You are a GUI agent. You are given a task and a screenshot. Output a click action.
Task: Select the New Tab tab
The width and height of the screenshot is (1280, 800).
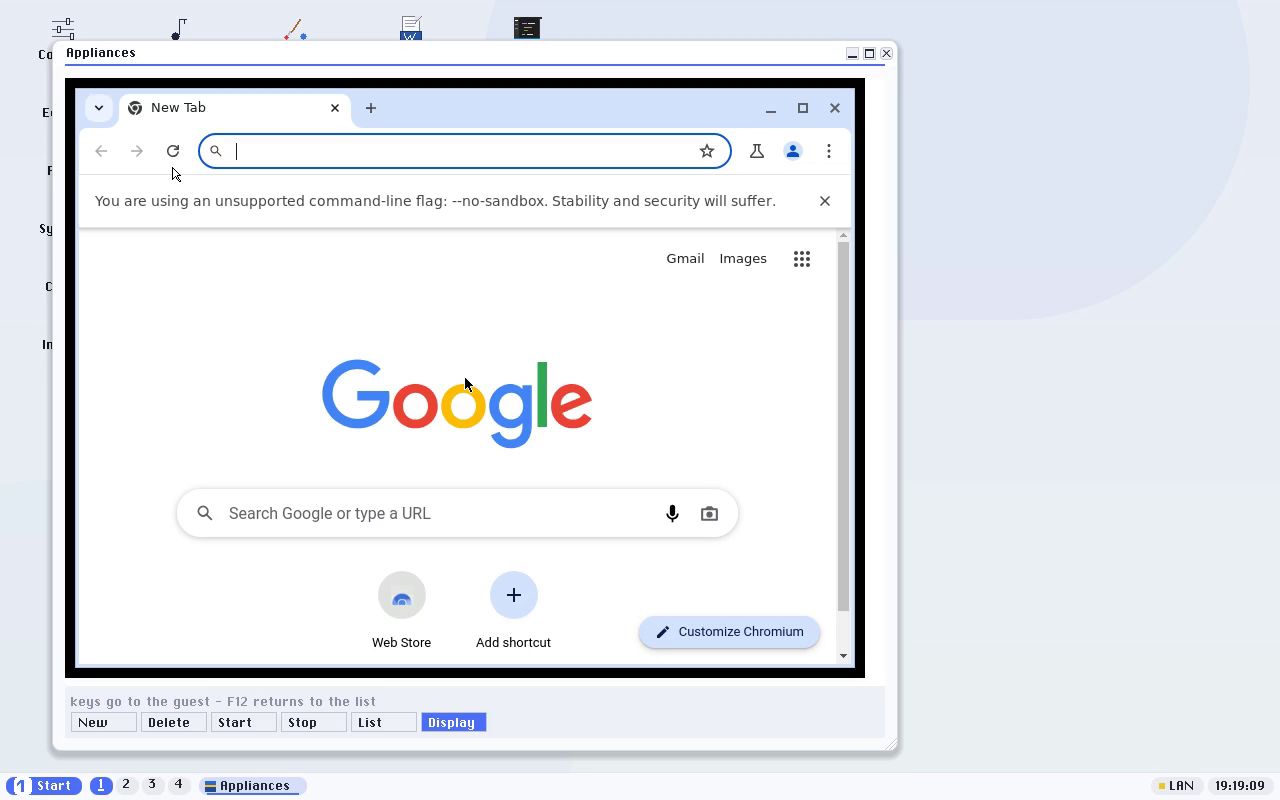pyautogui.click(x=235, y=108)
